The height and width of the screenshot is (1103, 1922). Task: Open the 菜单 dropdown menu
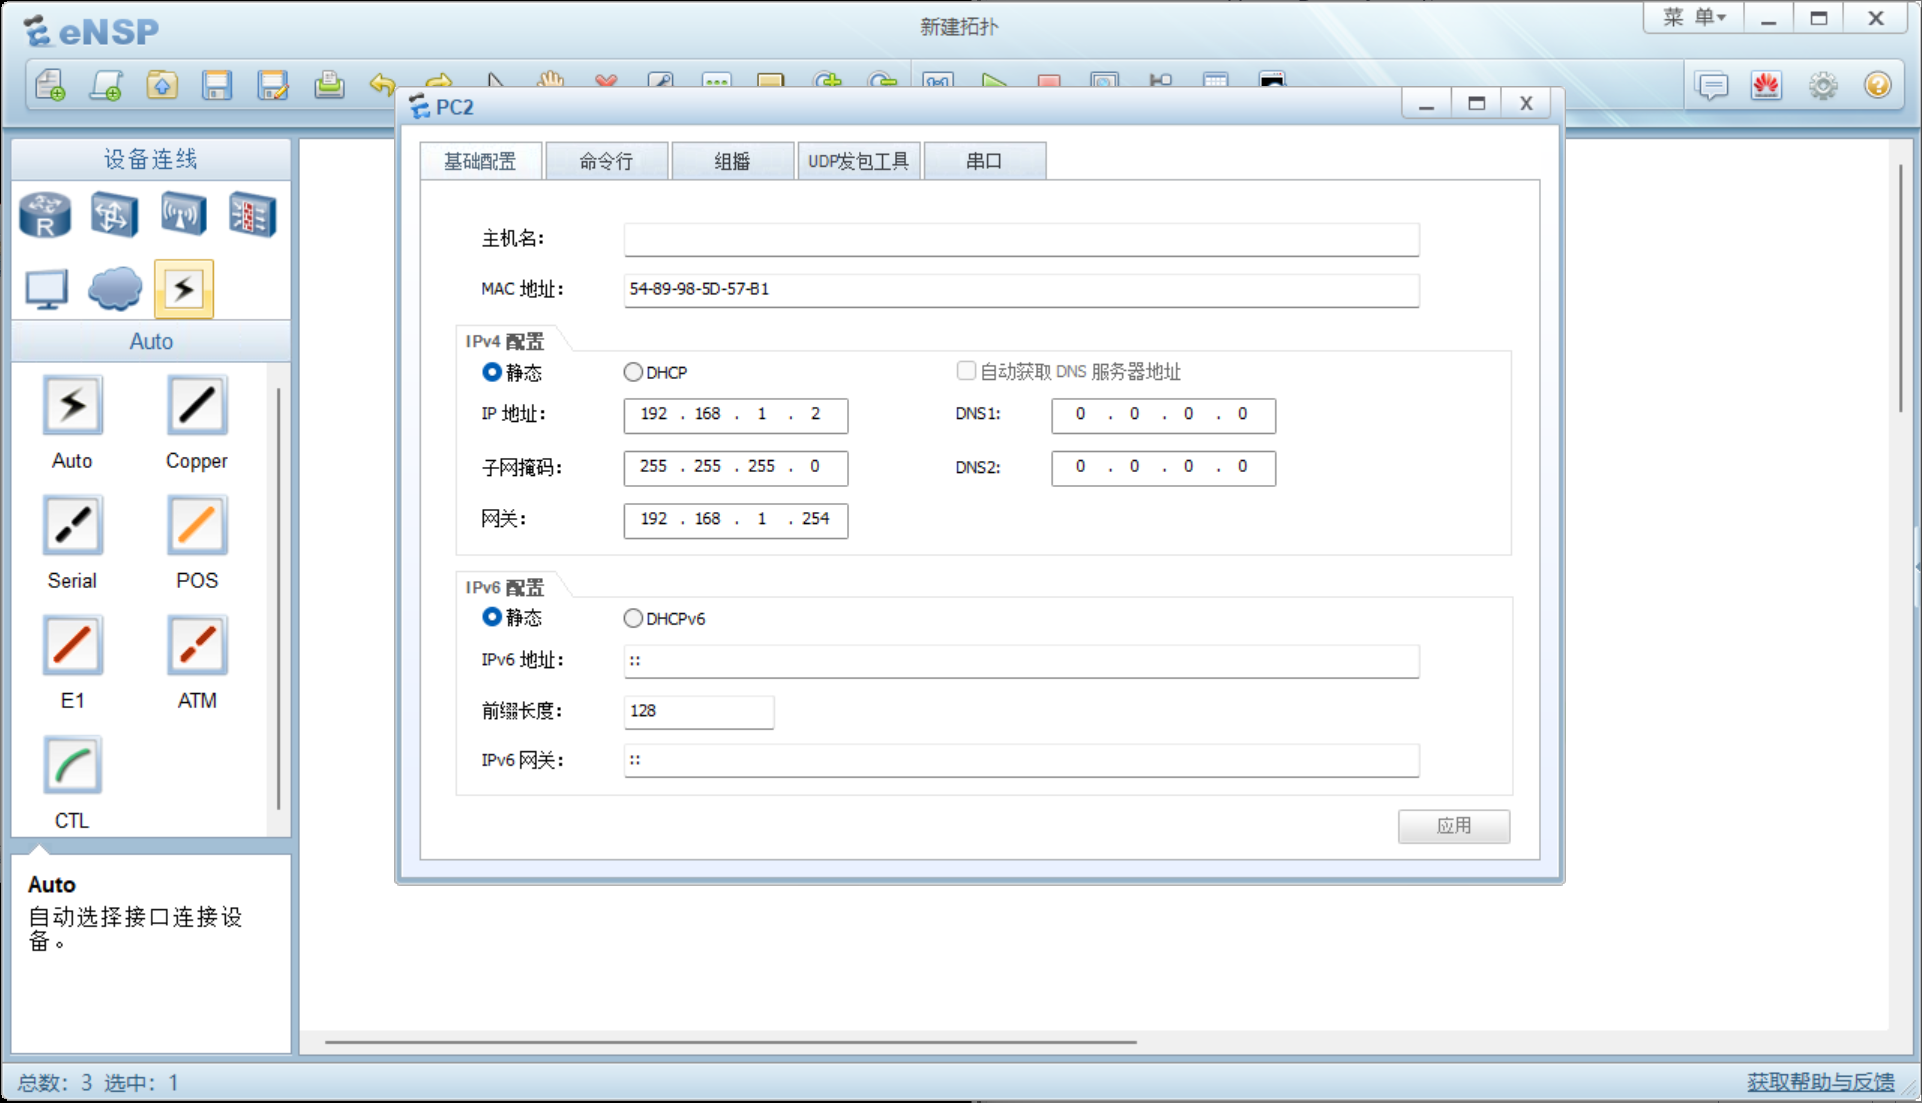click(x=1694, y=18)
